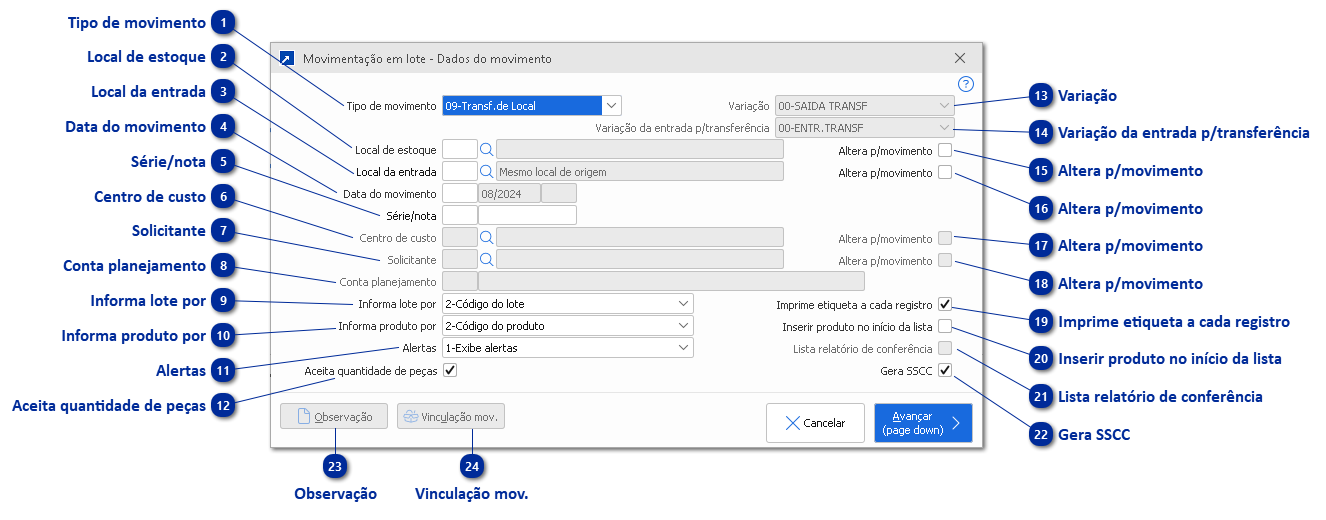Click the search icon for Local de estoque
This screenshot has width=1326, height=520.
click(487, 149)
